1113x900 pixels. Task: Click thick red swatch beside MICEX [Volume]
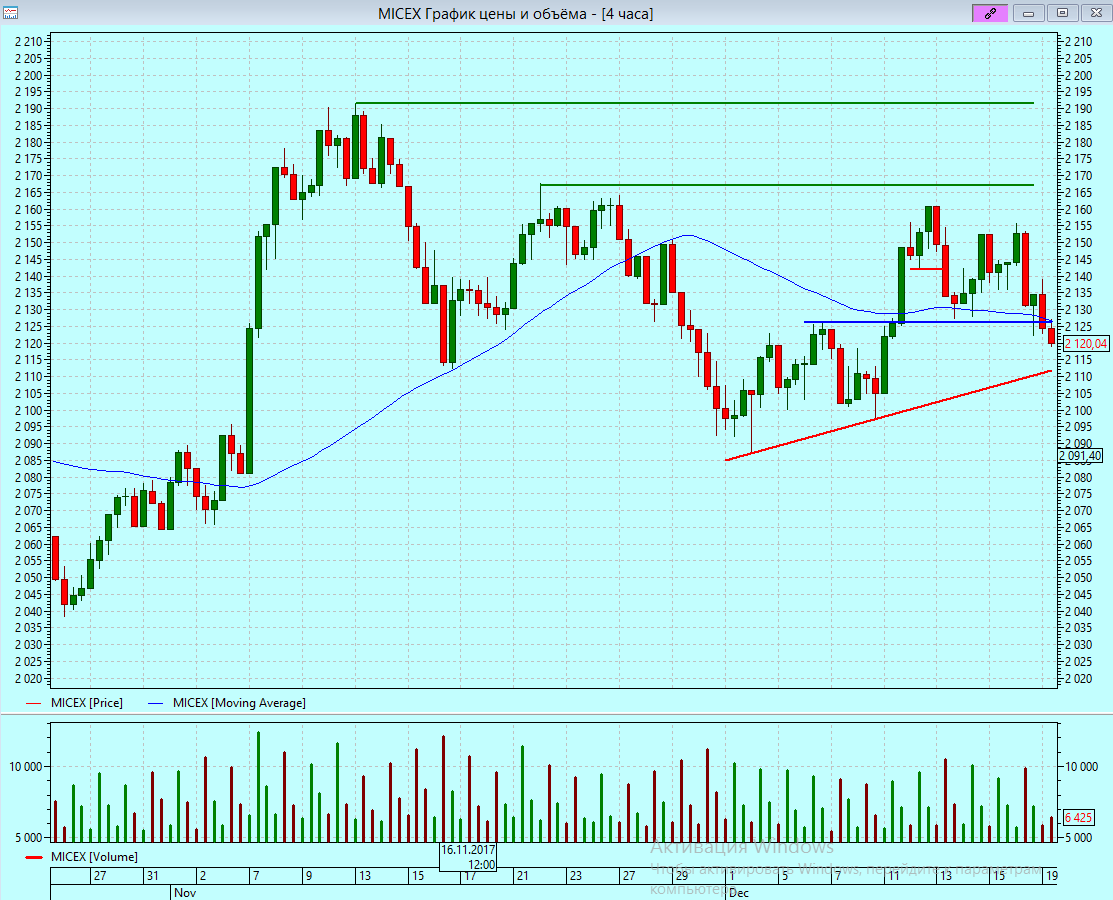[34, 857]
